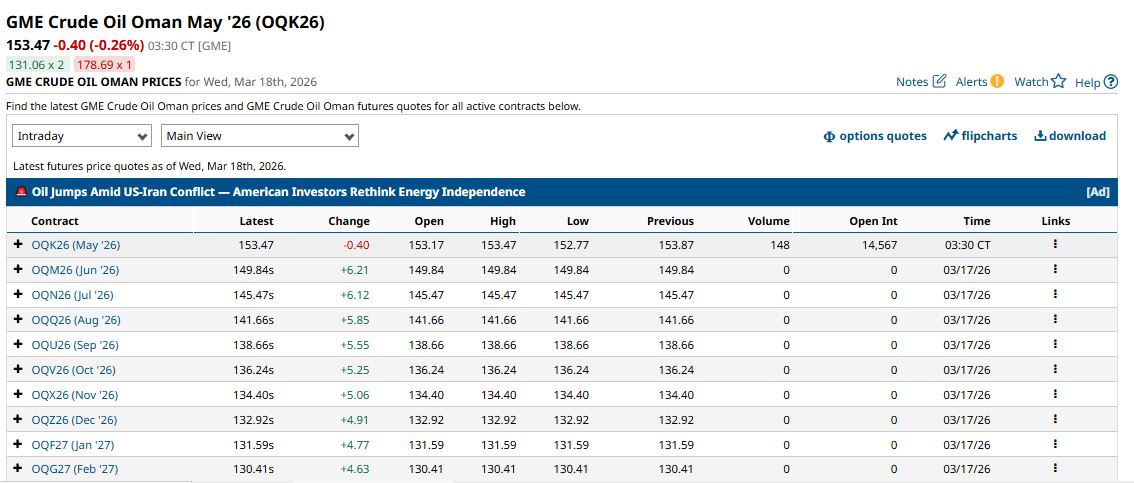Viewport: 1134px width, 483px height.
Task: Click volume value 148
Action: 780,245
